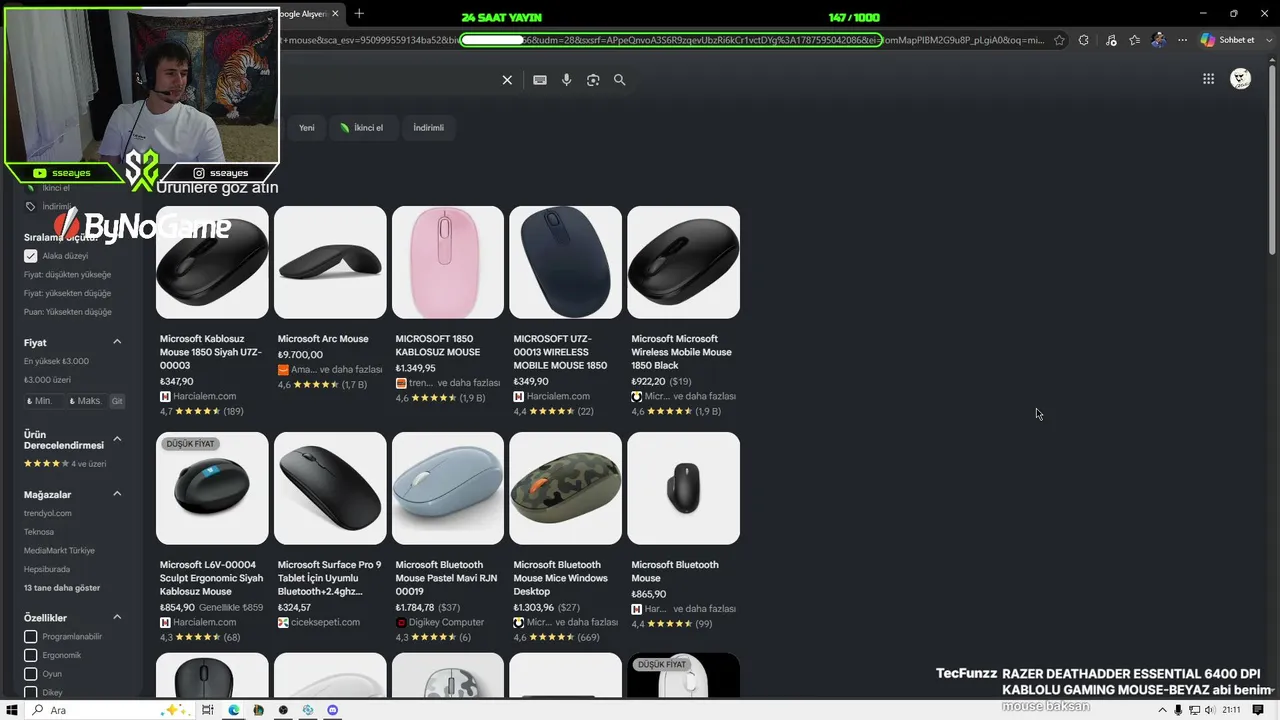1280x720 pixels.
Task: Open the browser favorites list icon
Action: click(1135, 40)
